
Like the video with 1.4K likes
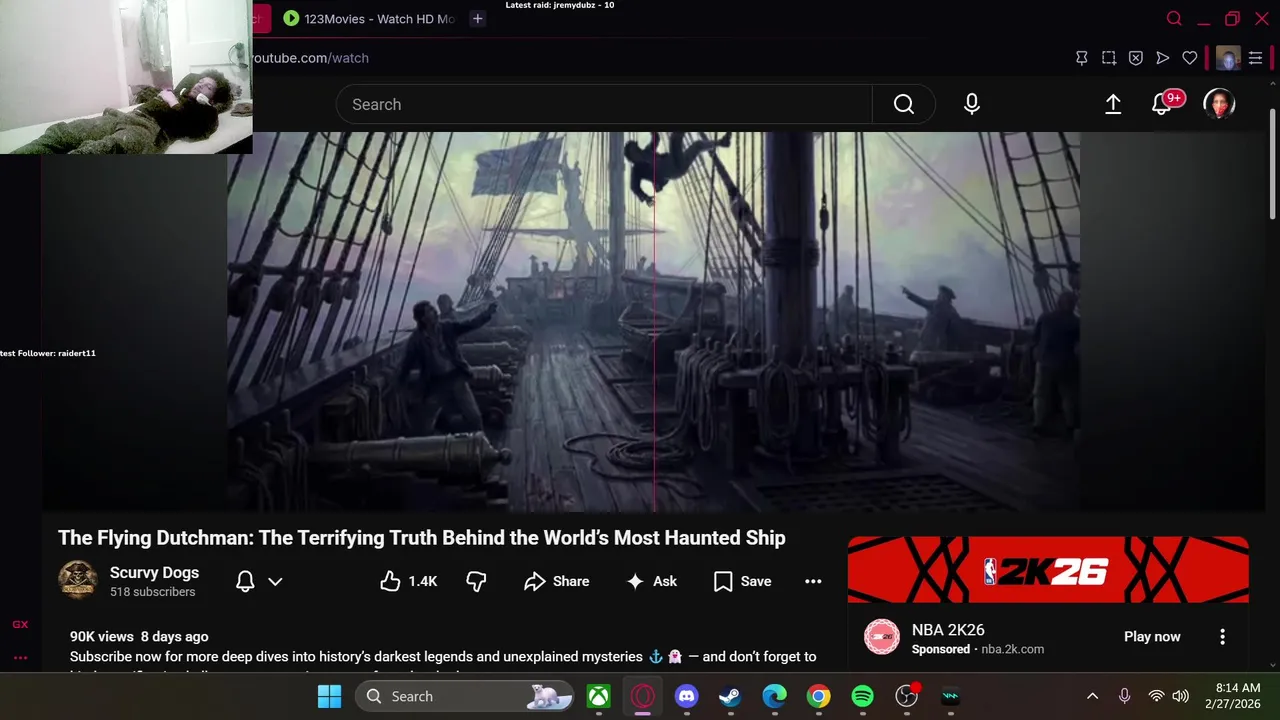point(409,581)
